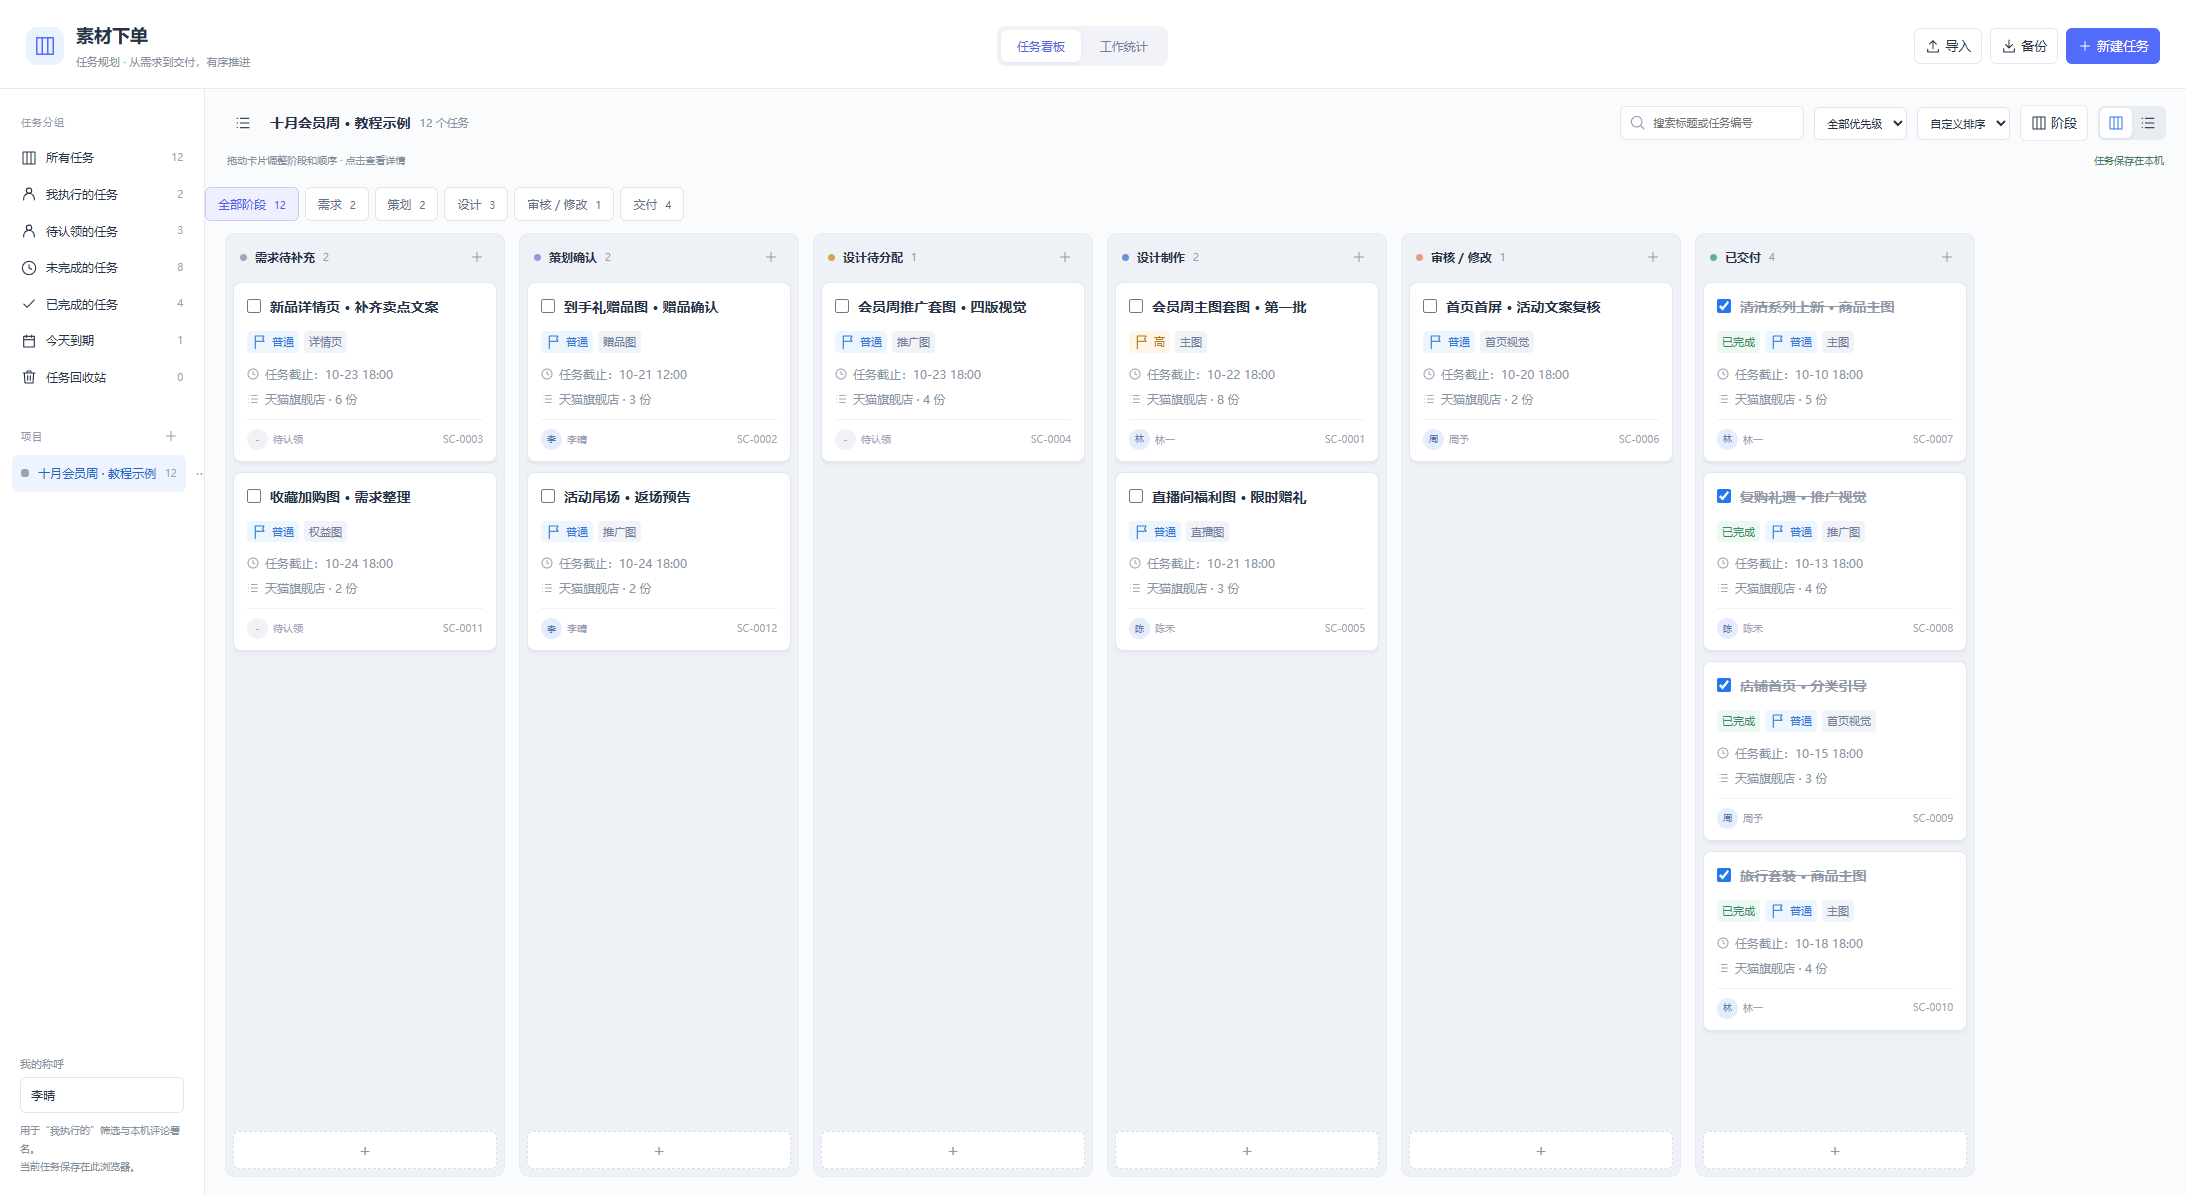Add card via plus in 已交付 header

coord(1947,257)
